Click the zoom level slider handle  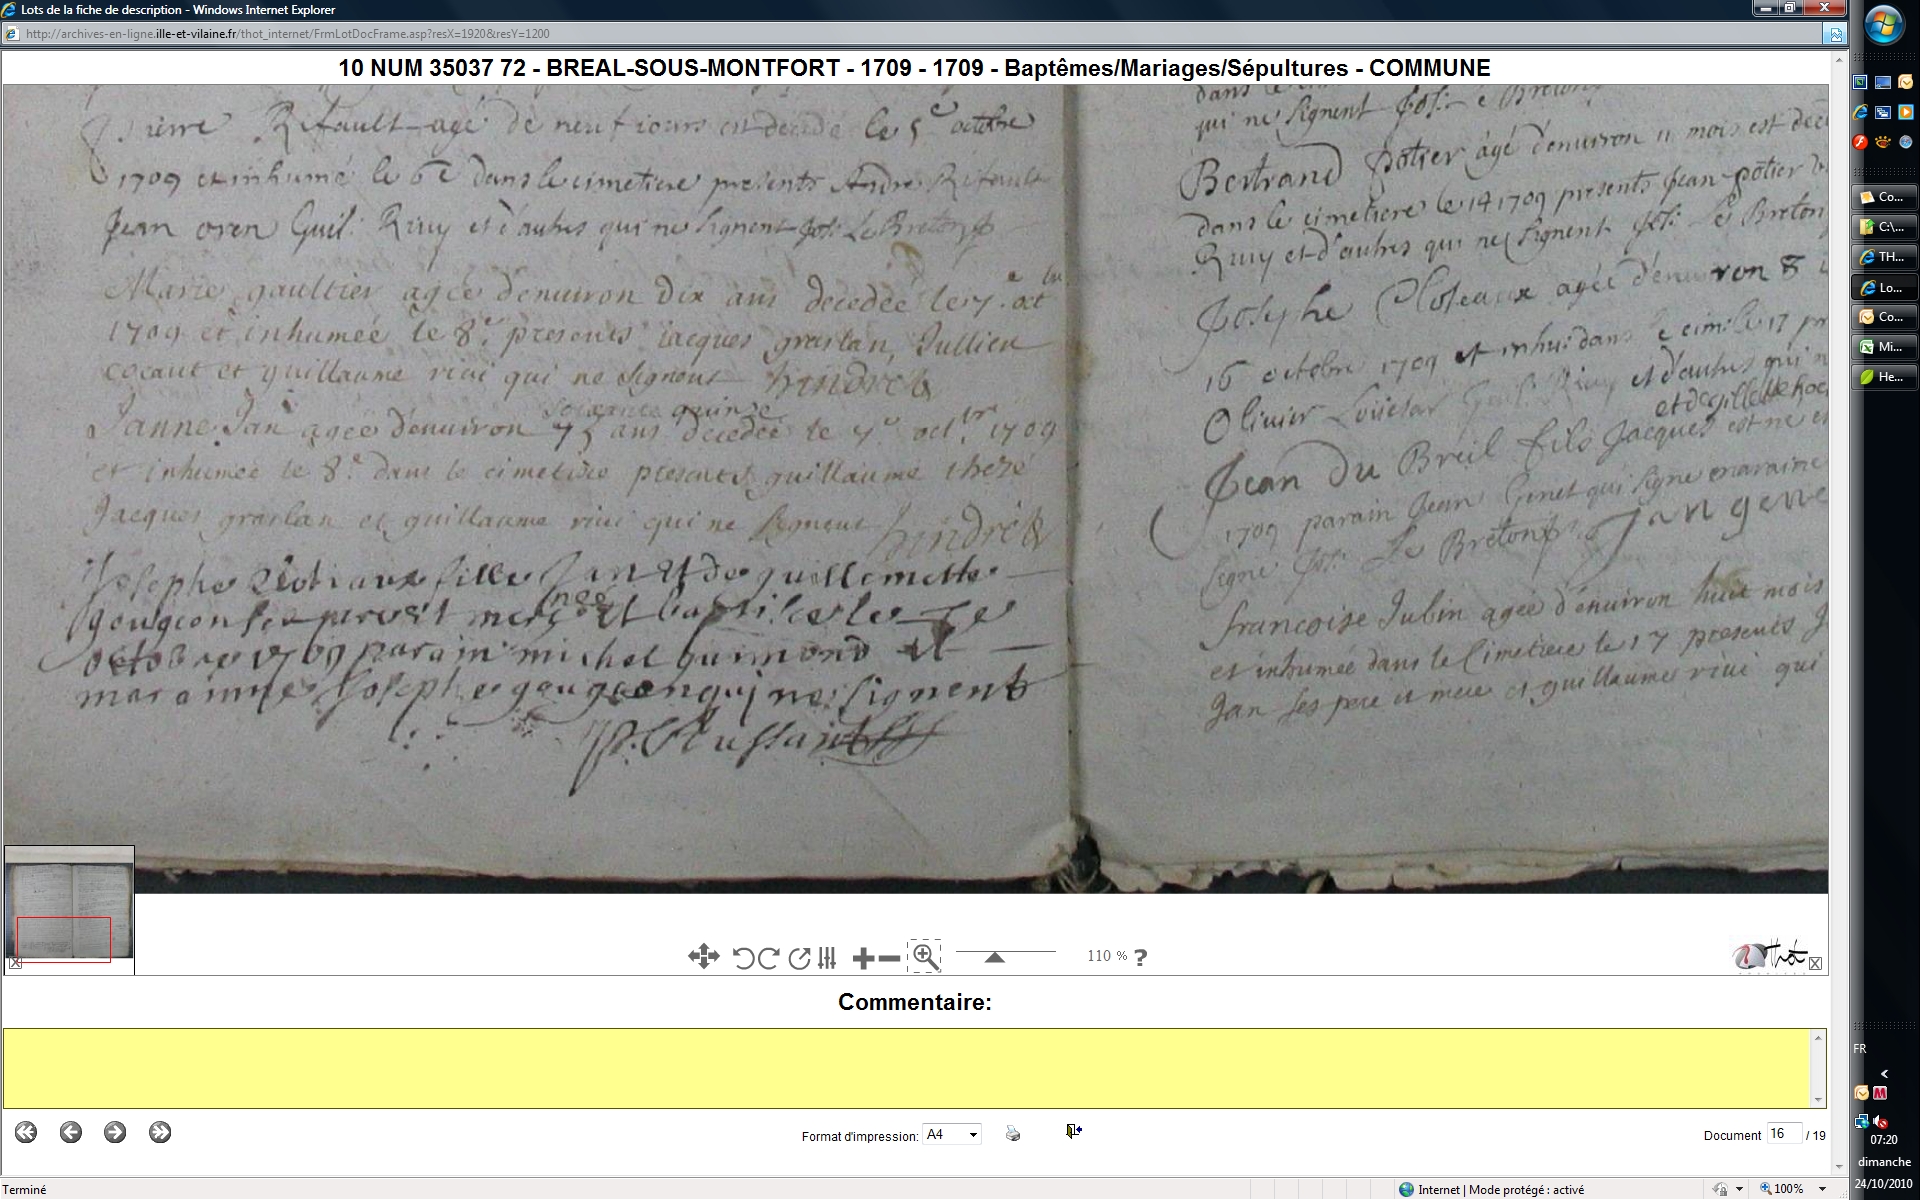[x=994, y=957]
